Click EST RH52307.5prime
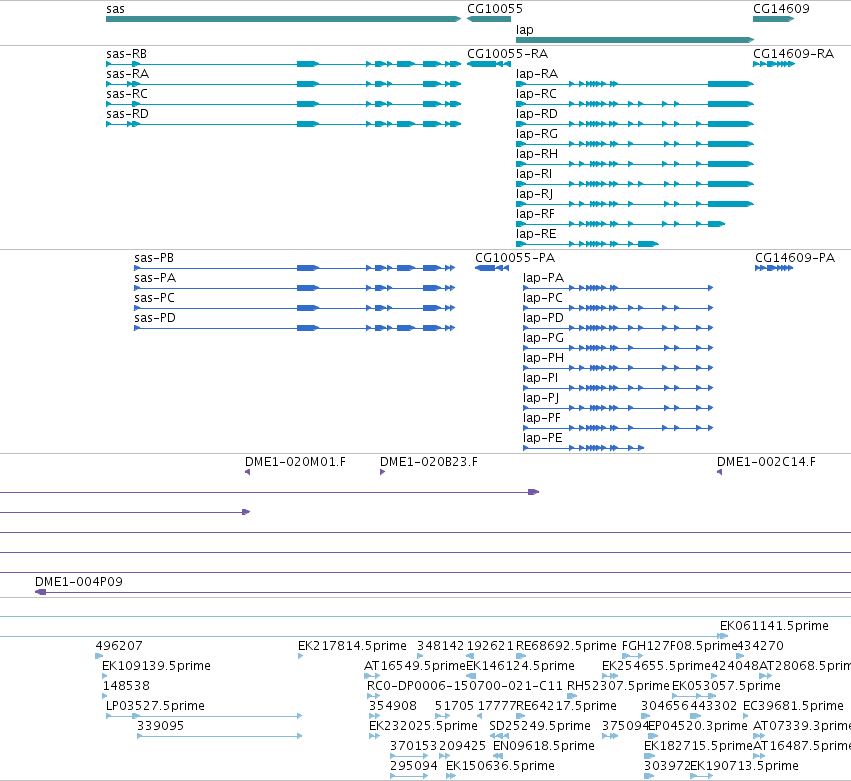Viewport: 851px width, 781px height. pos(618,686)
